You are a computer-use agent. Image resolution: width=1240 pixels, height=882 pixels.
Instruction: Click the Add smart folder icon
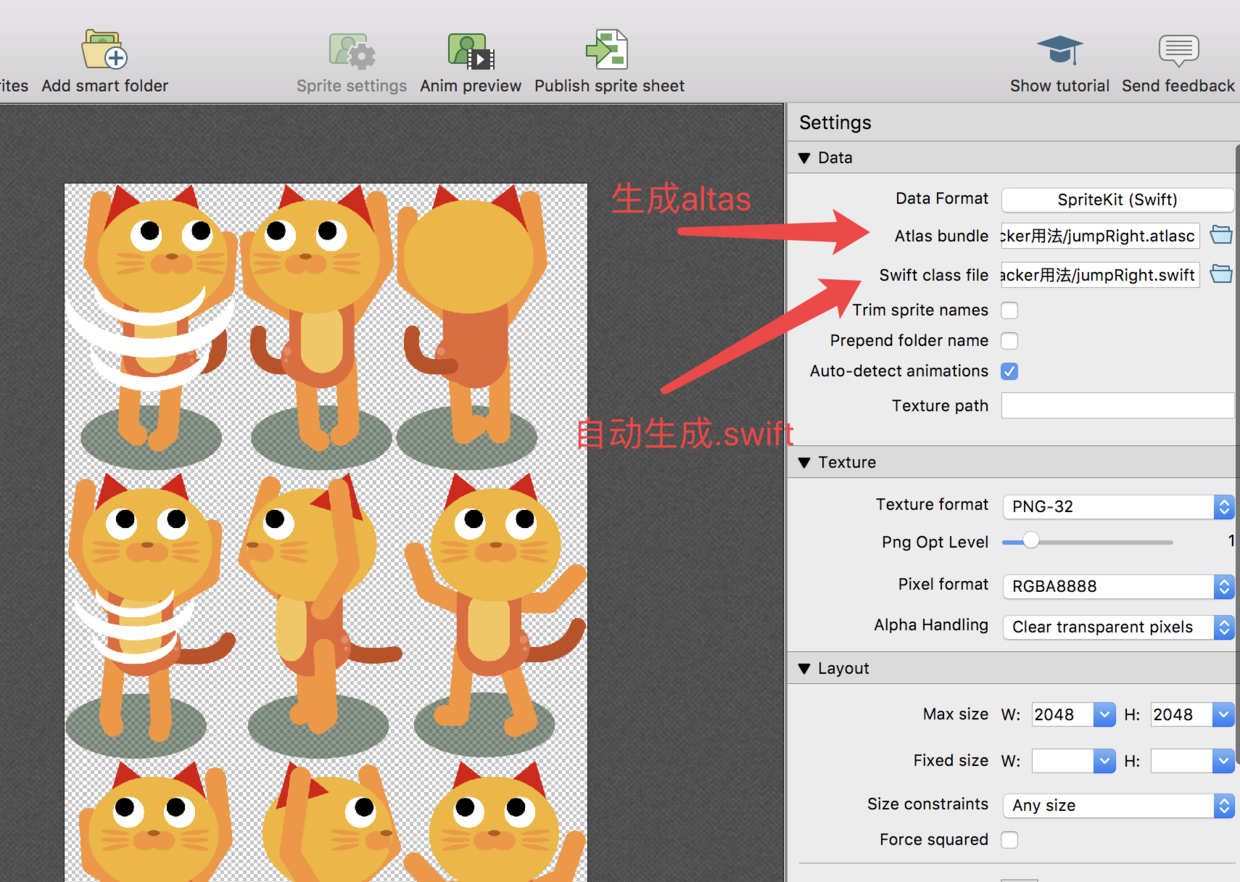[104, 49]
